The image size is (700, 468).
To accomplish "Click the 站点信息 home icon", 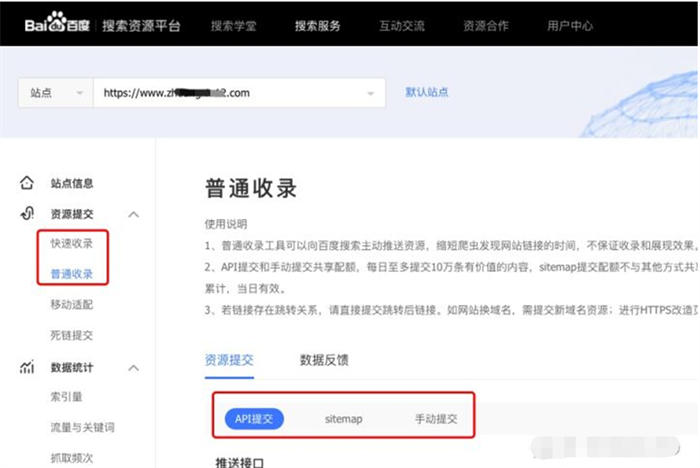I will (27, 184).
